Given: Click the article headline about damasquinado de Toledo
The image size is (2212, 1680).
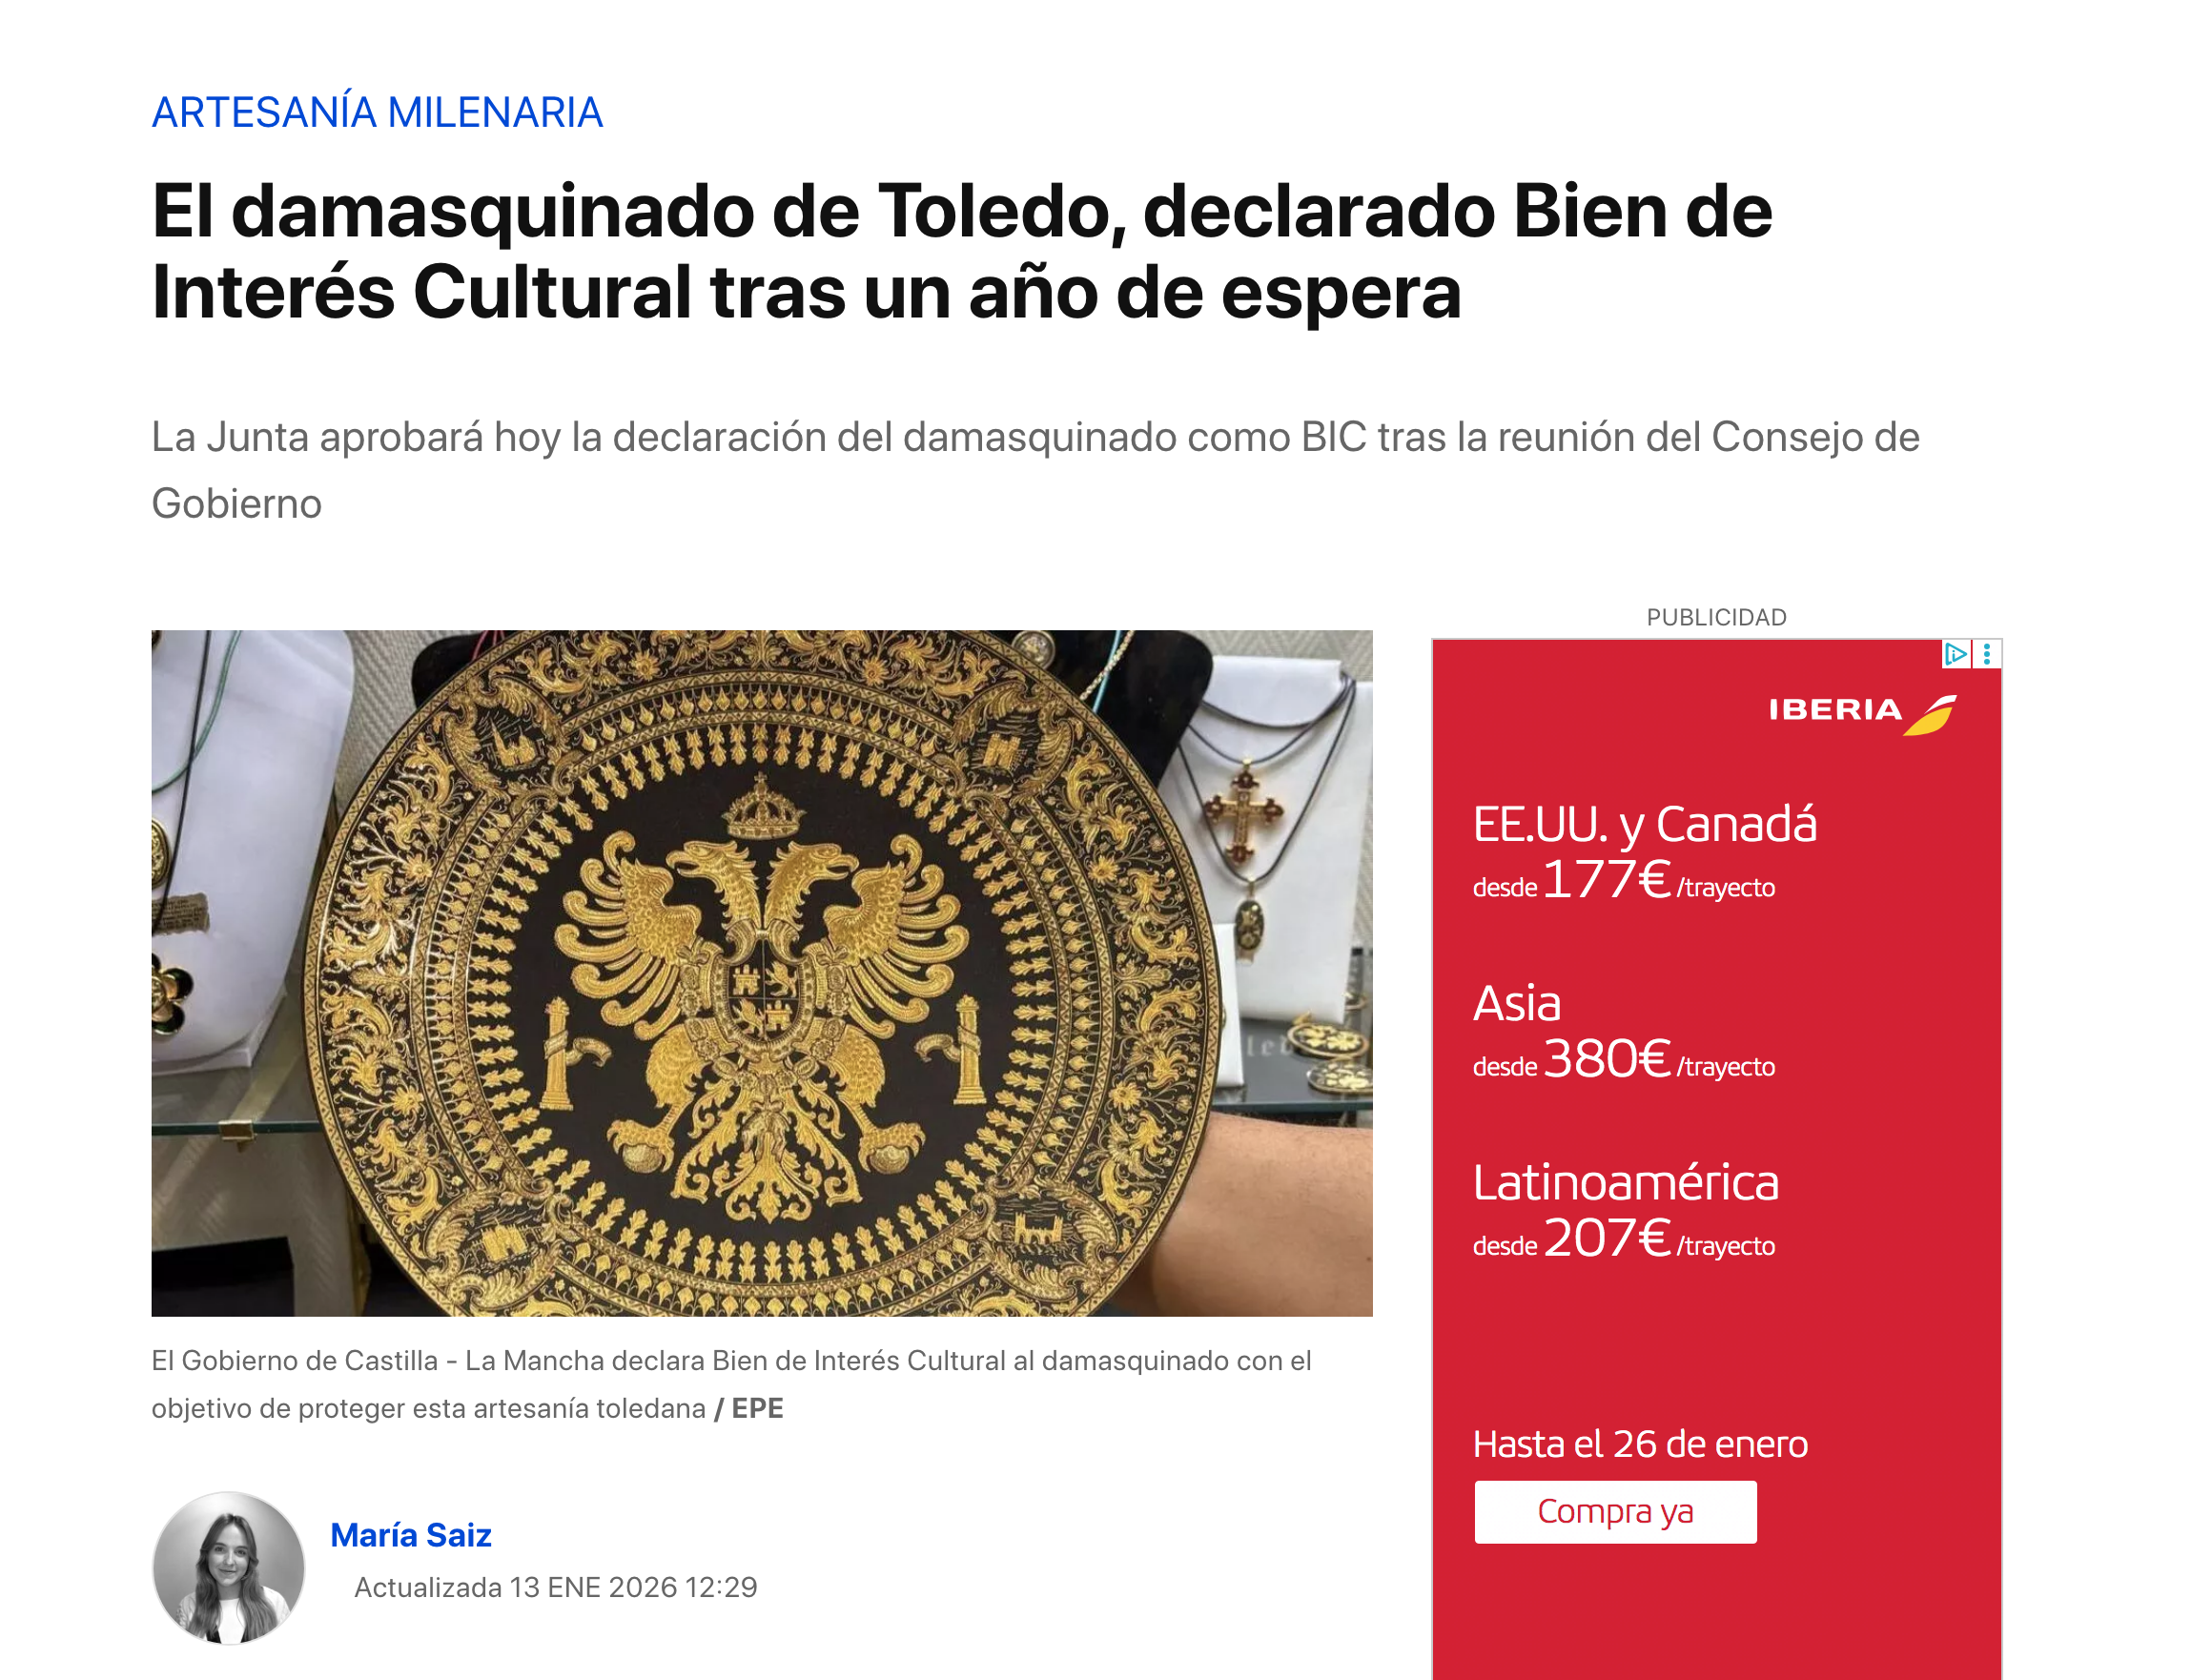Looking at the screenshot, I should (x=962, y=252).
